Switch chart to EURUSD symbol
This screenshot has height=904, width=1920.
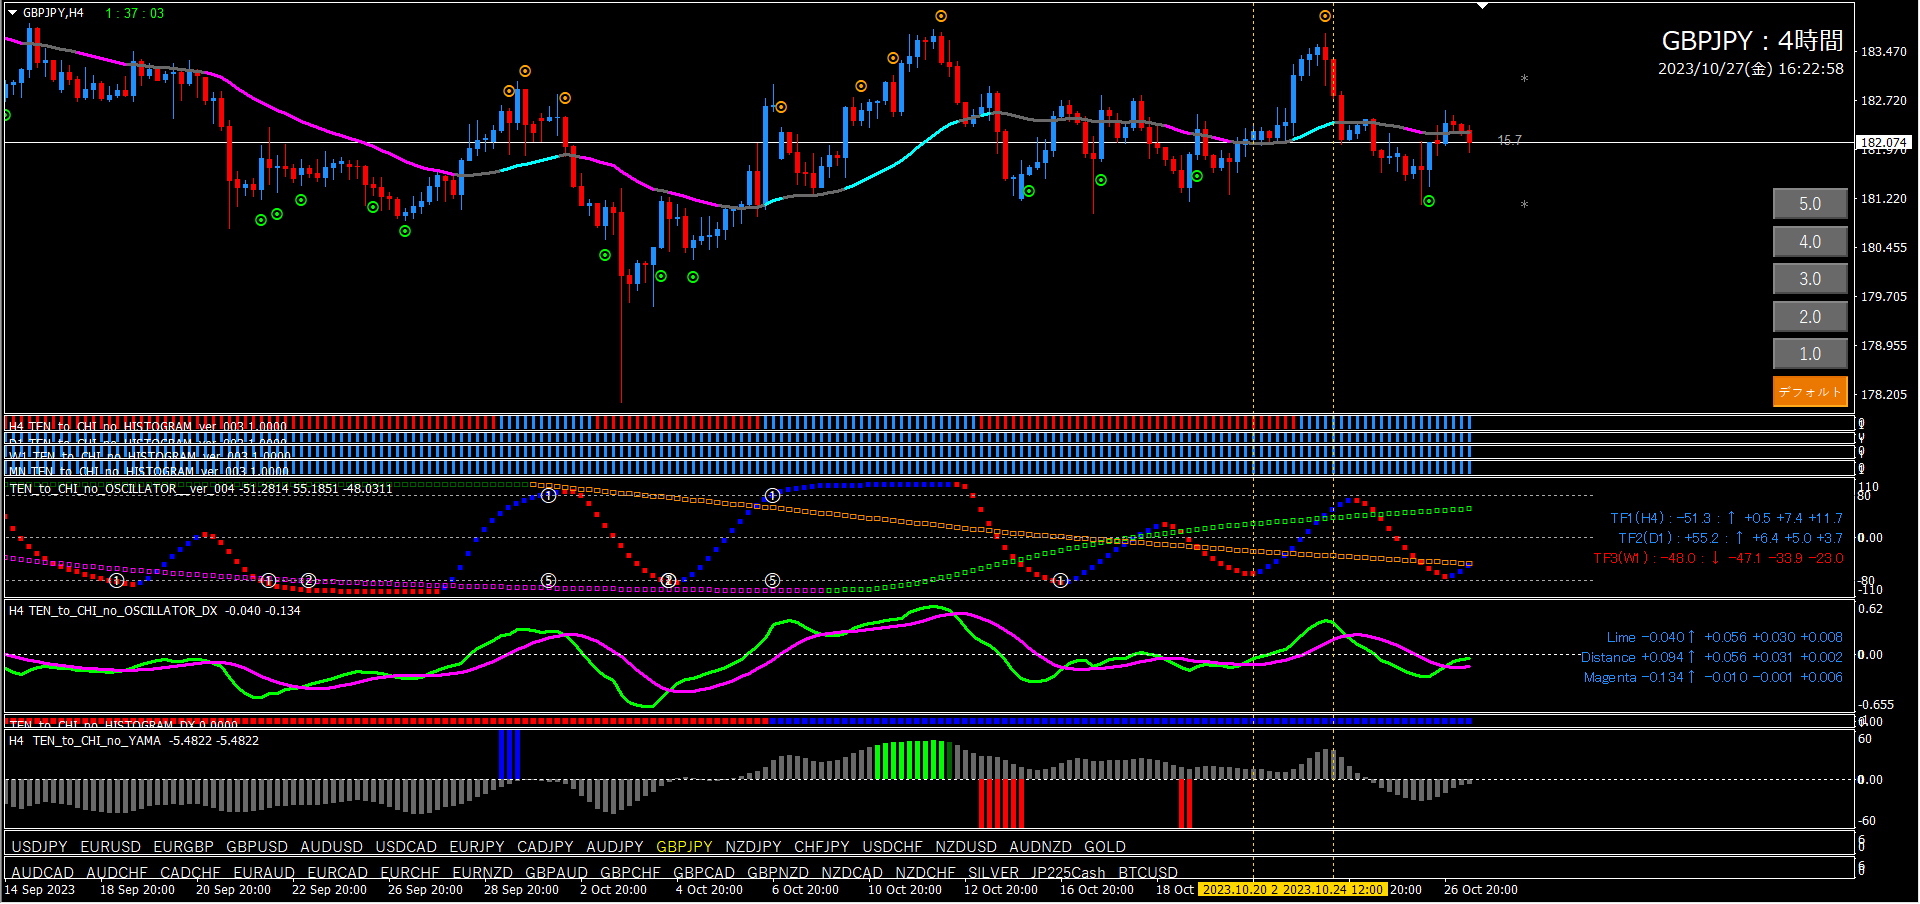[110, 847]
